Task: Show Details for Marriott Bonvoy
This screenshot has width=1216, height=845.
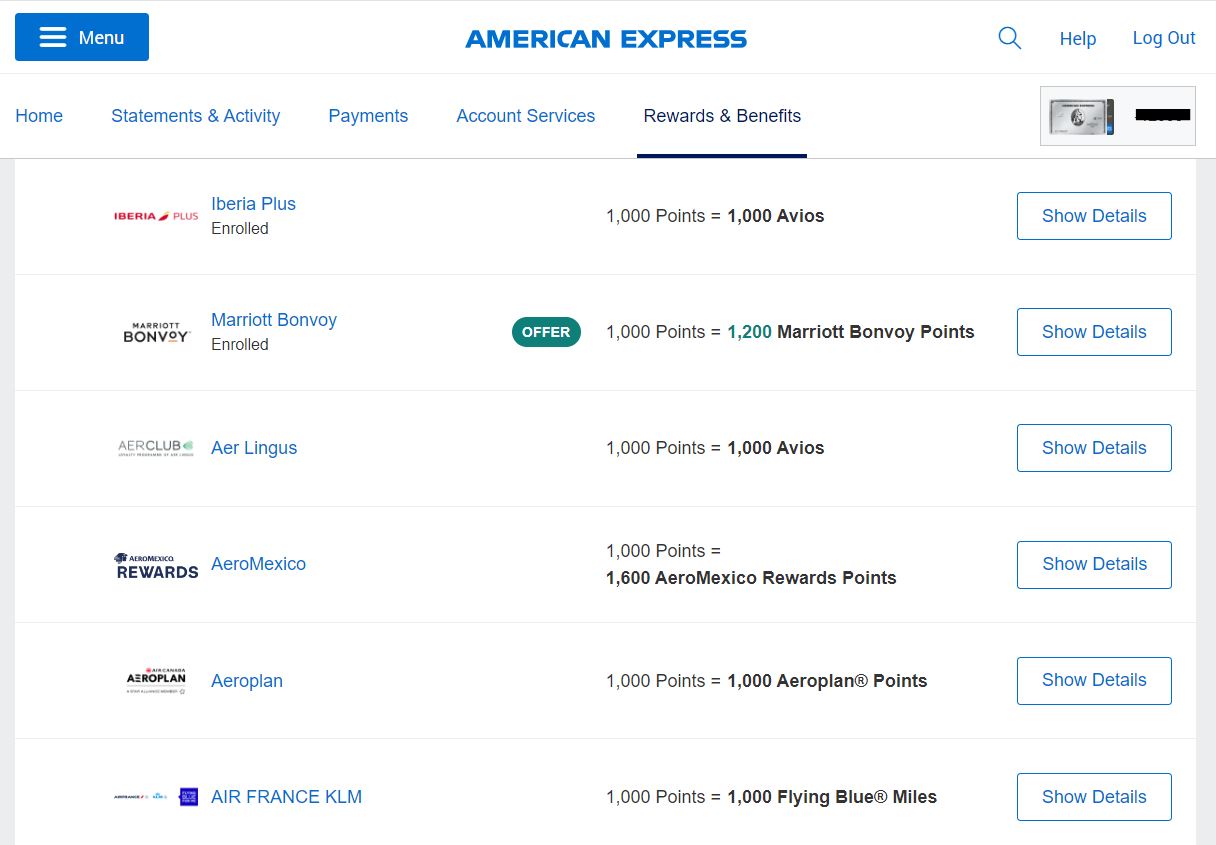Action: pyautogui.click(x=1094, y=332)
